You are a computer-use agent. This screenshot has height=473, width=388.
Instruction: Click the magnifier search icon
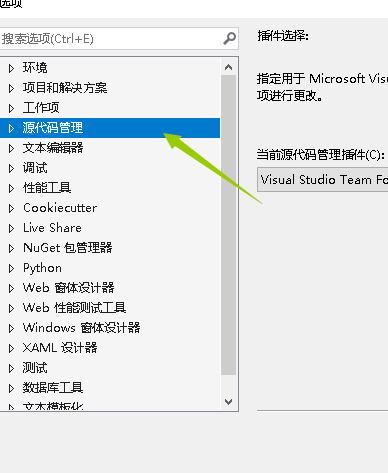229,38
